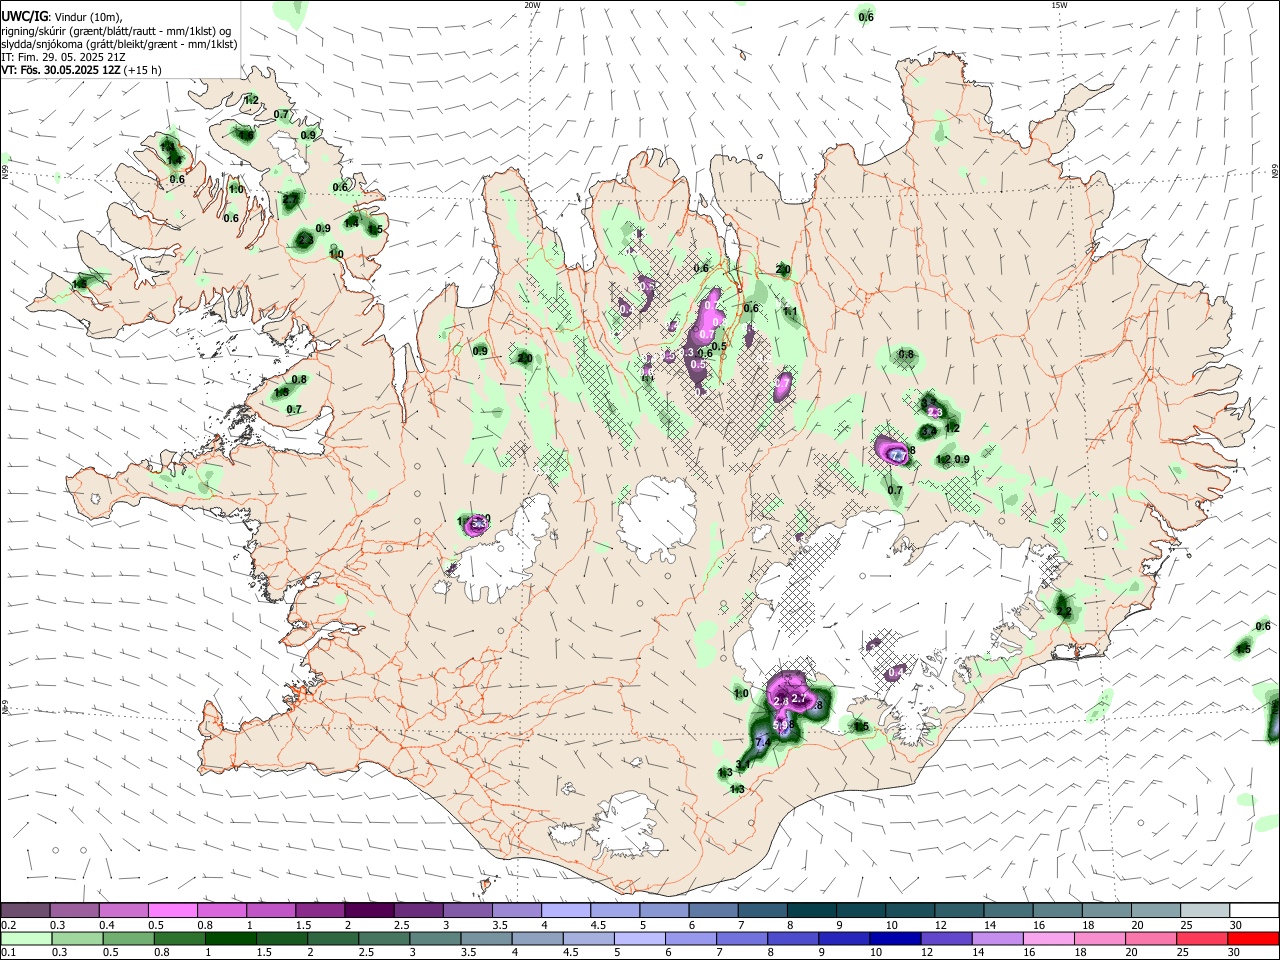The height and width of the screenshot is (960, 1280).
Task: Click the Hofsjökull glacier white area
Action: (x=657, y=519)
